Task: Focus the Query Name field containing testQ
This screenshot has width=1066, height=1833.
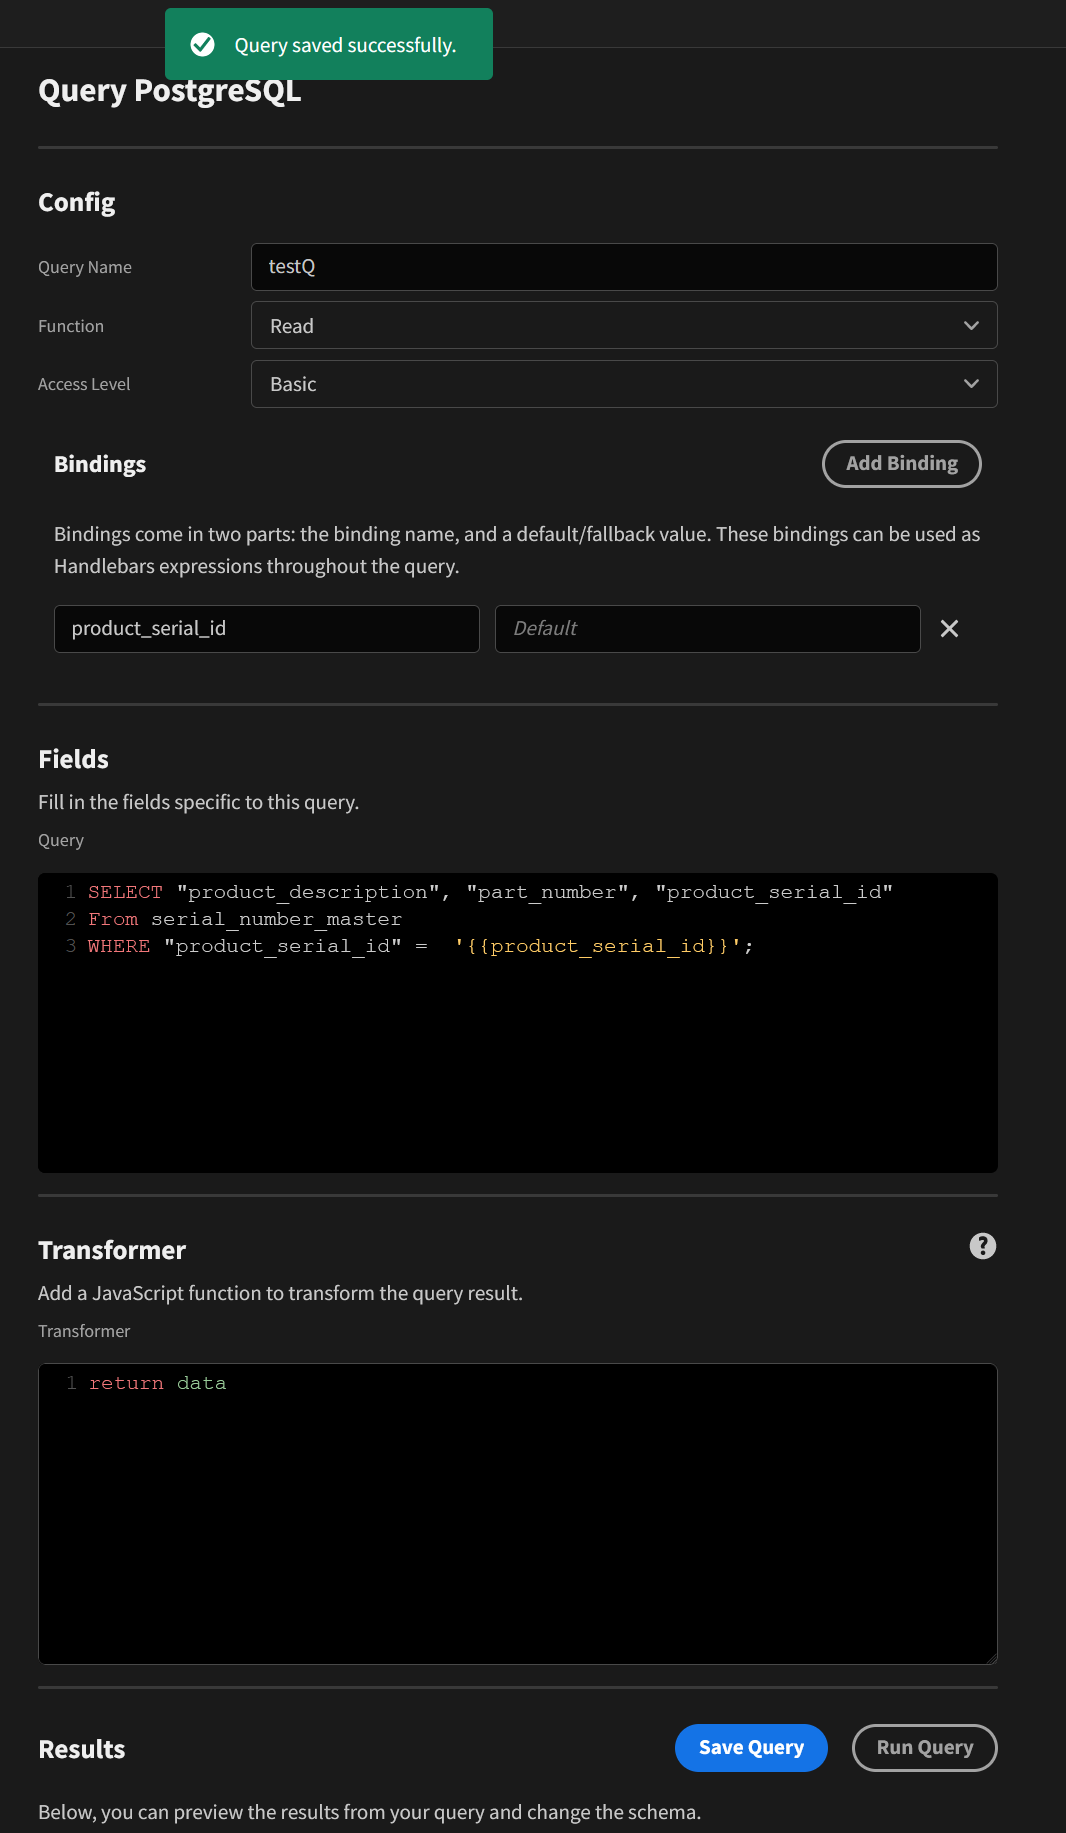Action: click(x=624, y=267)
